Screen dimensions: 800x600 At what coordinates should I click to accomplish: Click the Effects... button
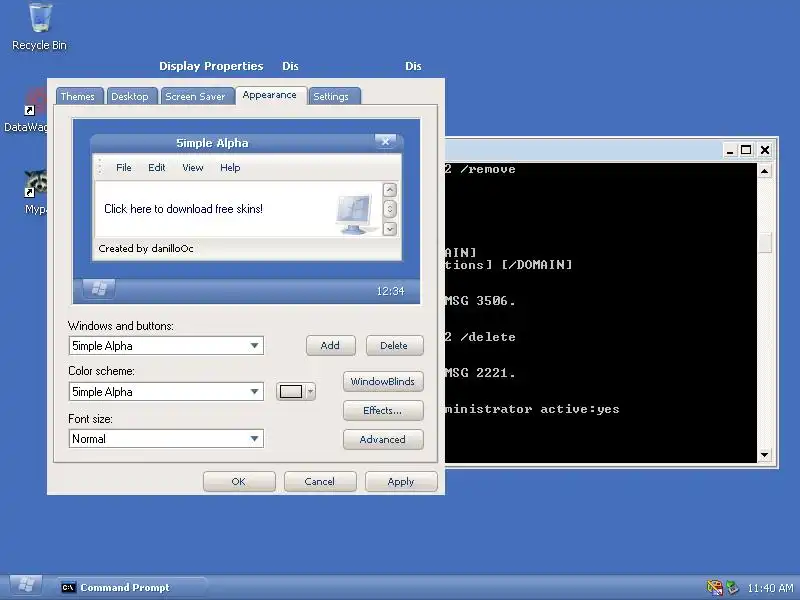[383, 410]
